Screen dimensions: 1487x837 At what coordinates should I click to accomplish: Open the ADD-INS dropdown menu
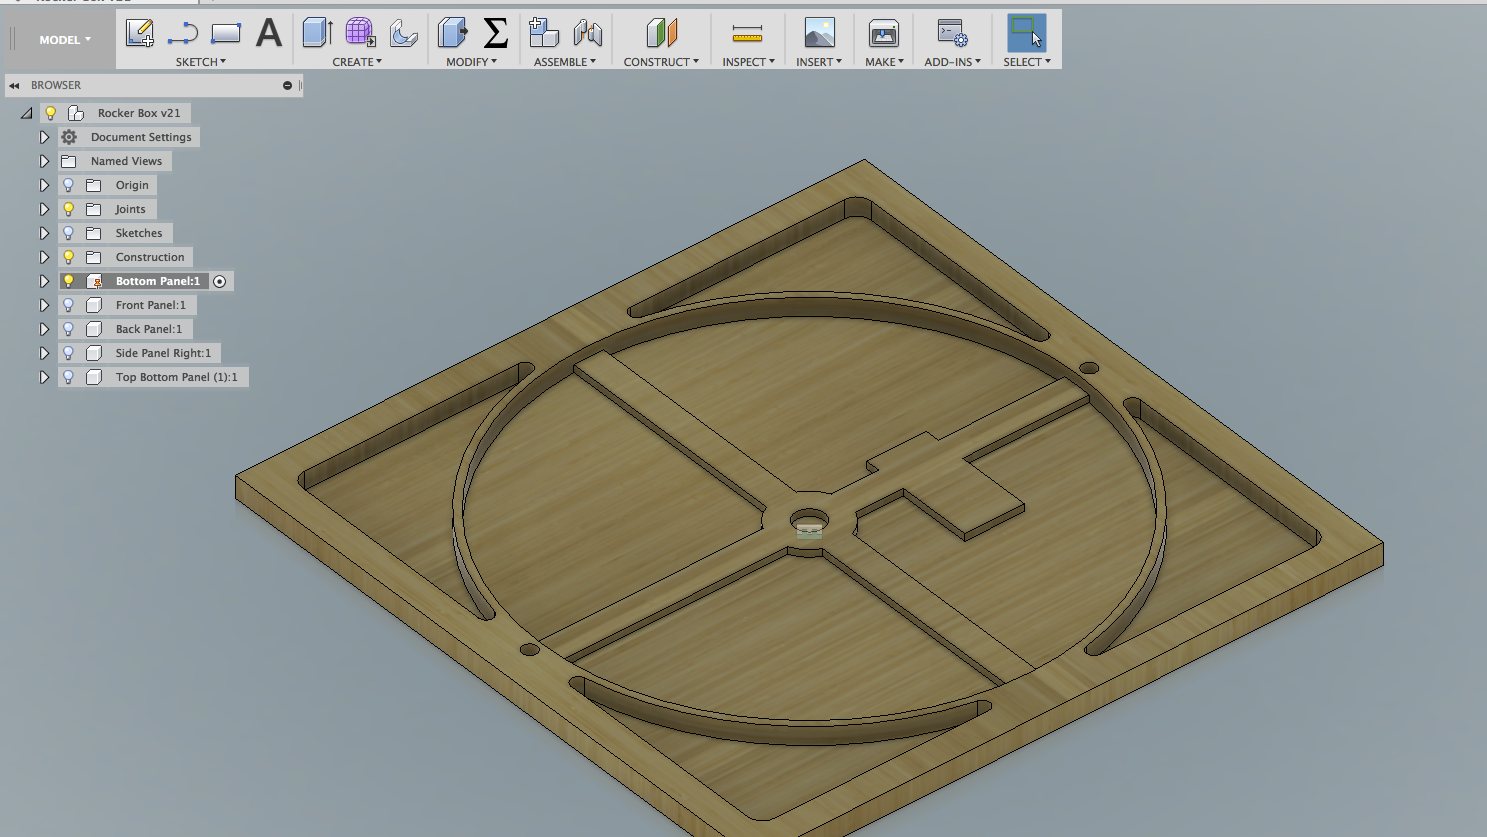[x=952, y=62]
